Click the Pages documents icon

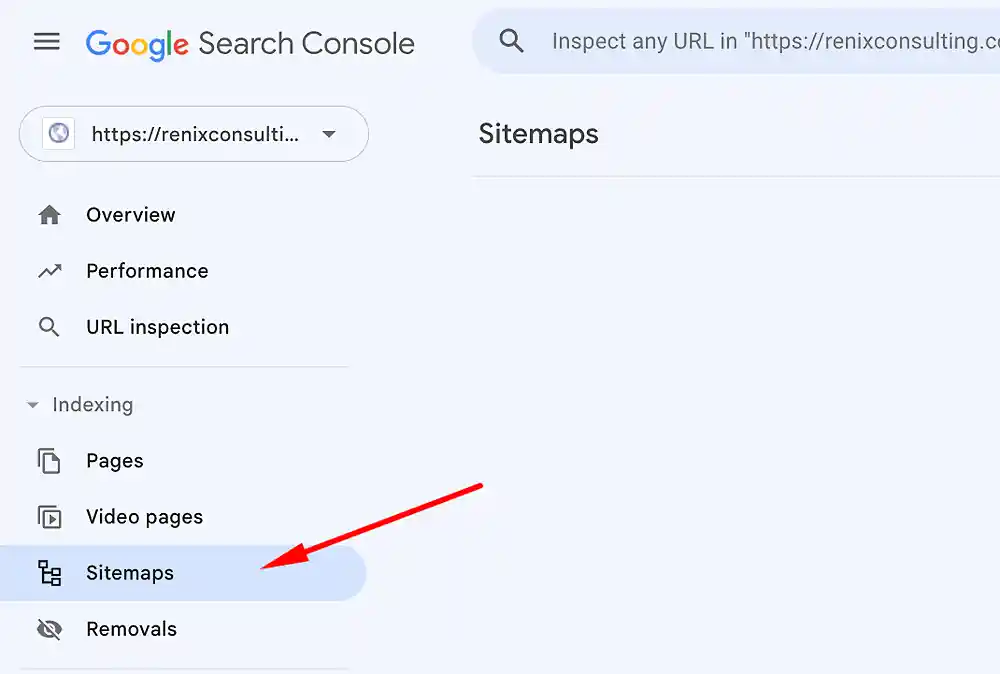pos(49,461)
